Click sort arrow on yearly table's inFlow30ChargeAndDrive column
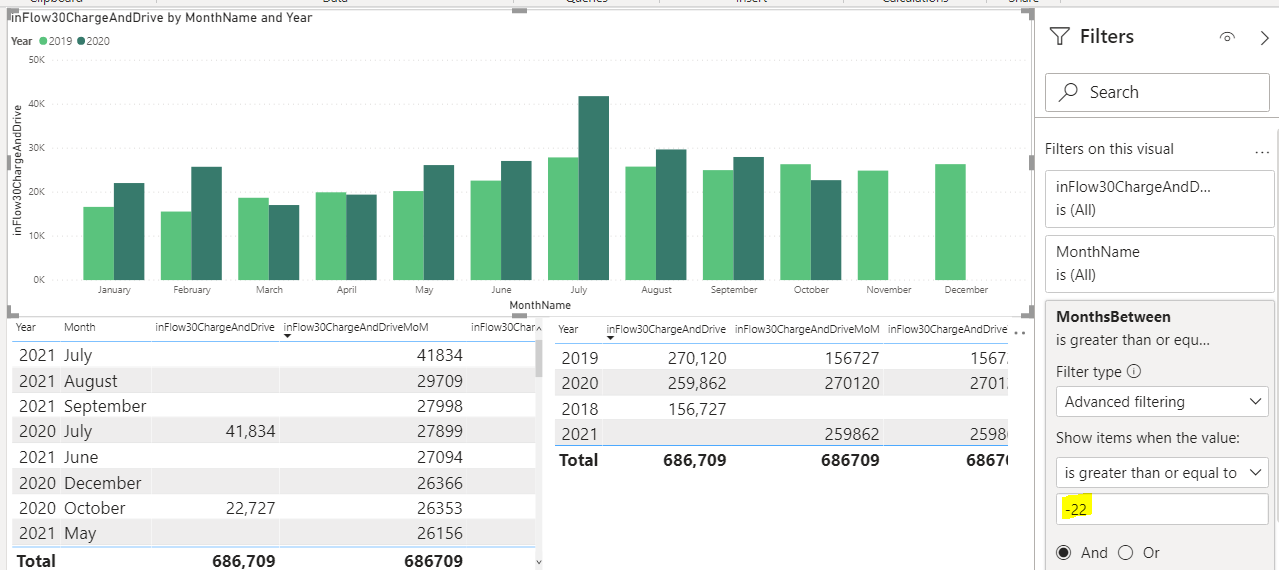The width and height of the screenshot is (1279, 570). click(x=611, y=337)
